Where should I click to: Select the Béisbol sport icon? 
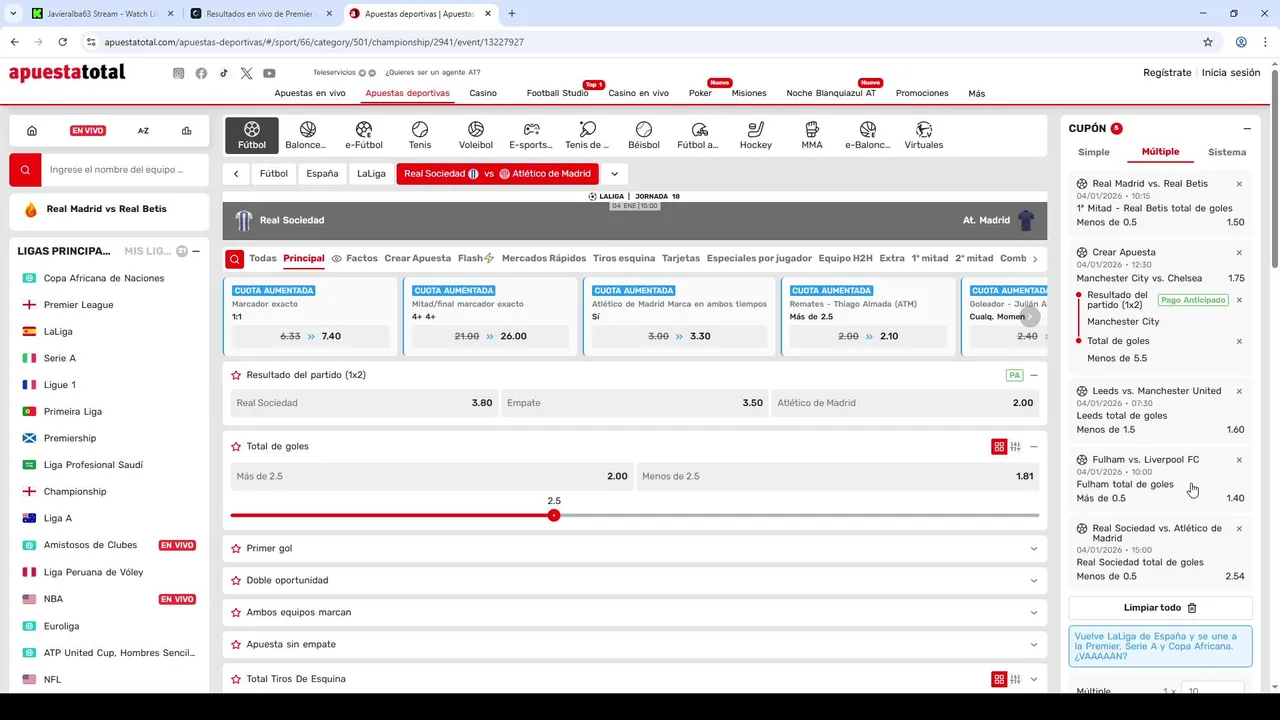coord(644,135)
